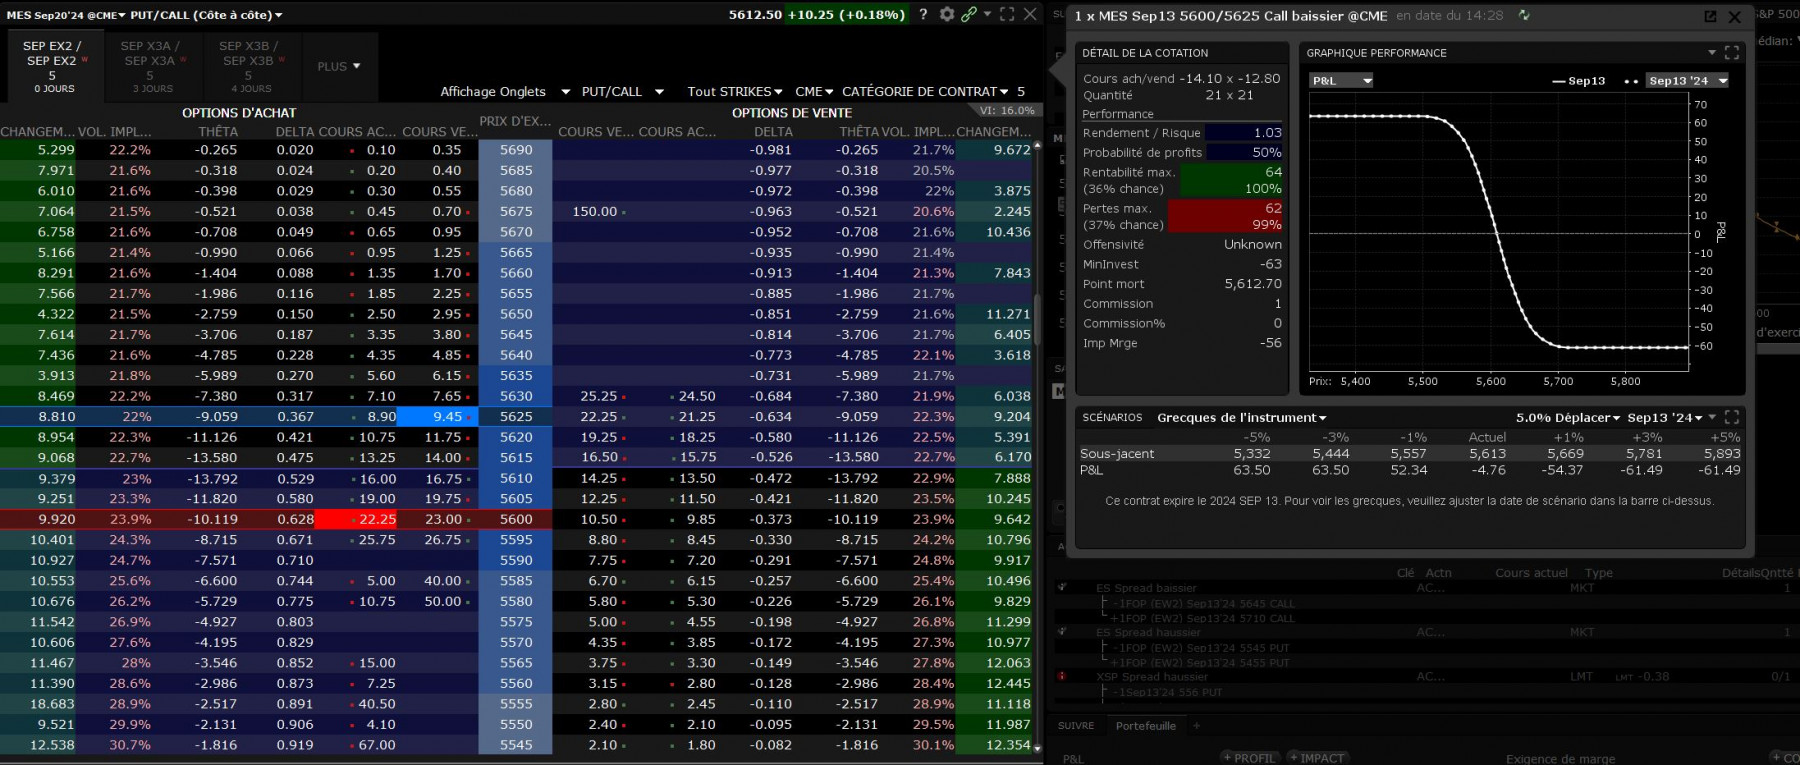Screen dimensions: 1800x765
Task: Refresh the strategy performance data
Action: [1524, 15]
